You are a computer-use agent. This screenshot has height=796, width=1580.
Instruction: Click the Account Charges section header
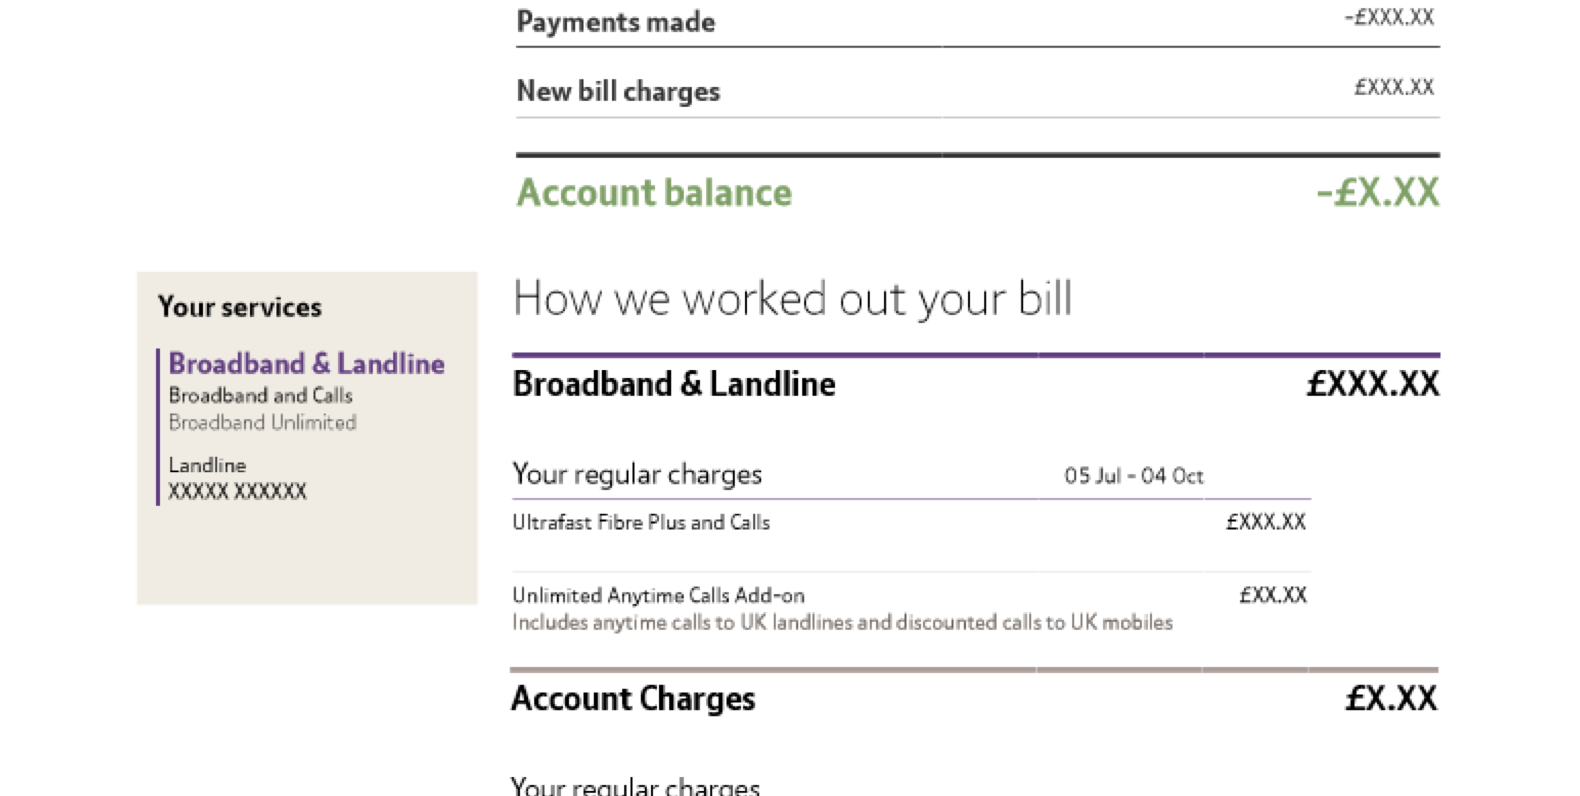click(633, 698)
